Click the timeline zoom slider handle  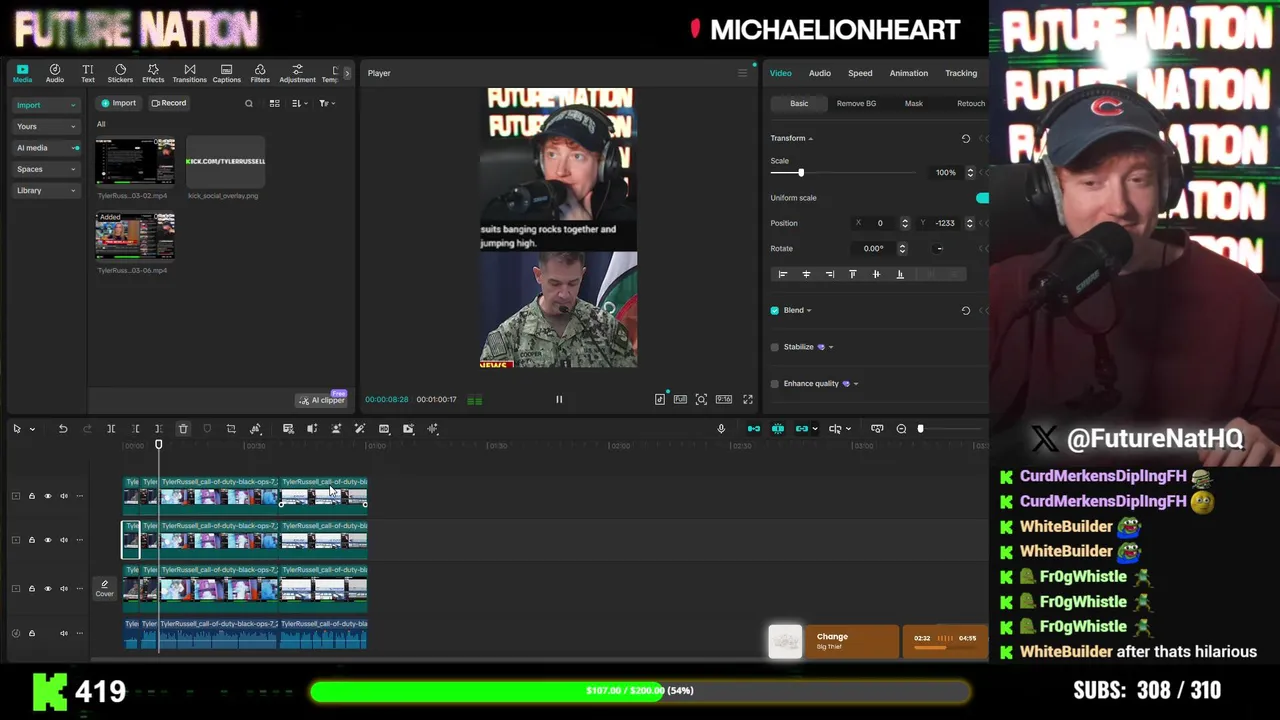[x=920, y=429]
